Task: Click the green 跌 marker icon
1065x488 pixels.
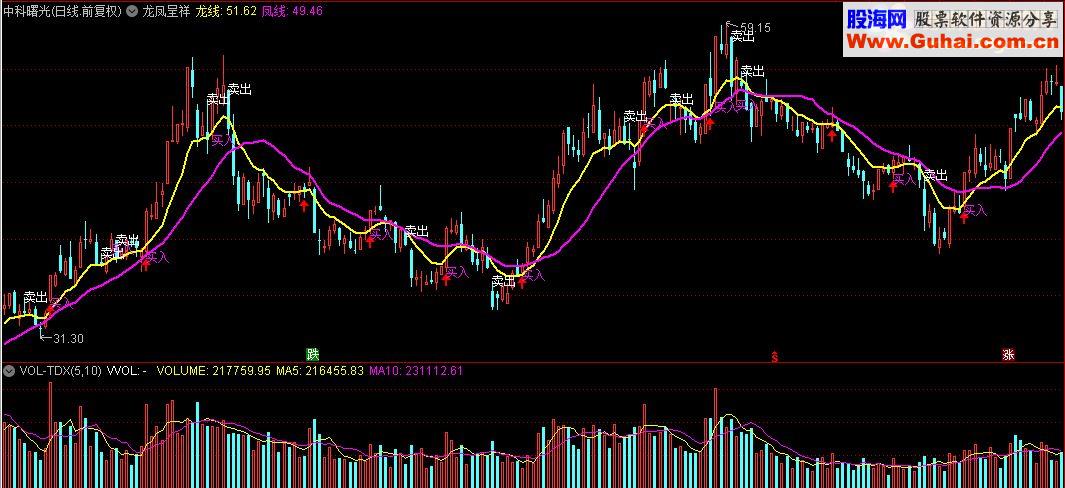Action: coord(312,354)
